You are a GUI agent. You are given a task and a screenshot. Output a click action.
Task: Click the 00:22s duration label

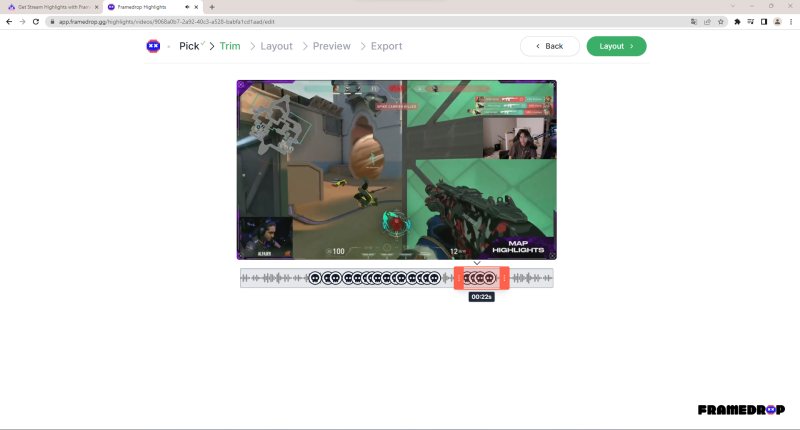coord(482,297)
